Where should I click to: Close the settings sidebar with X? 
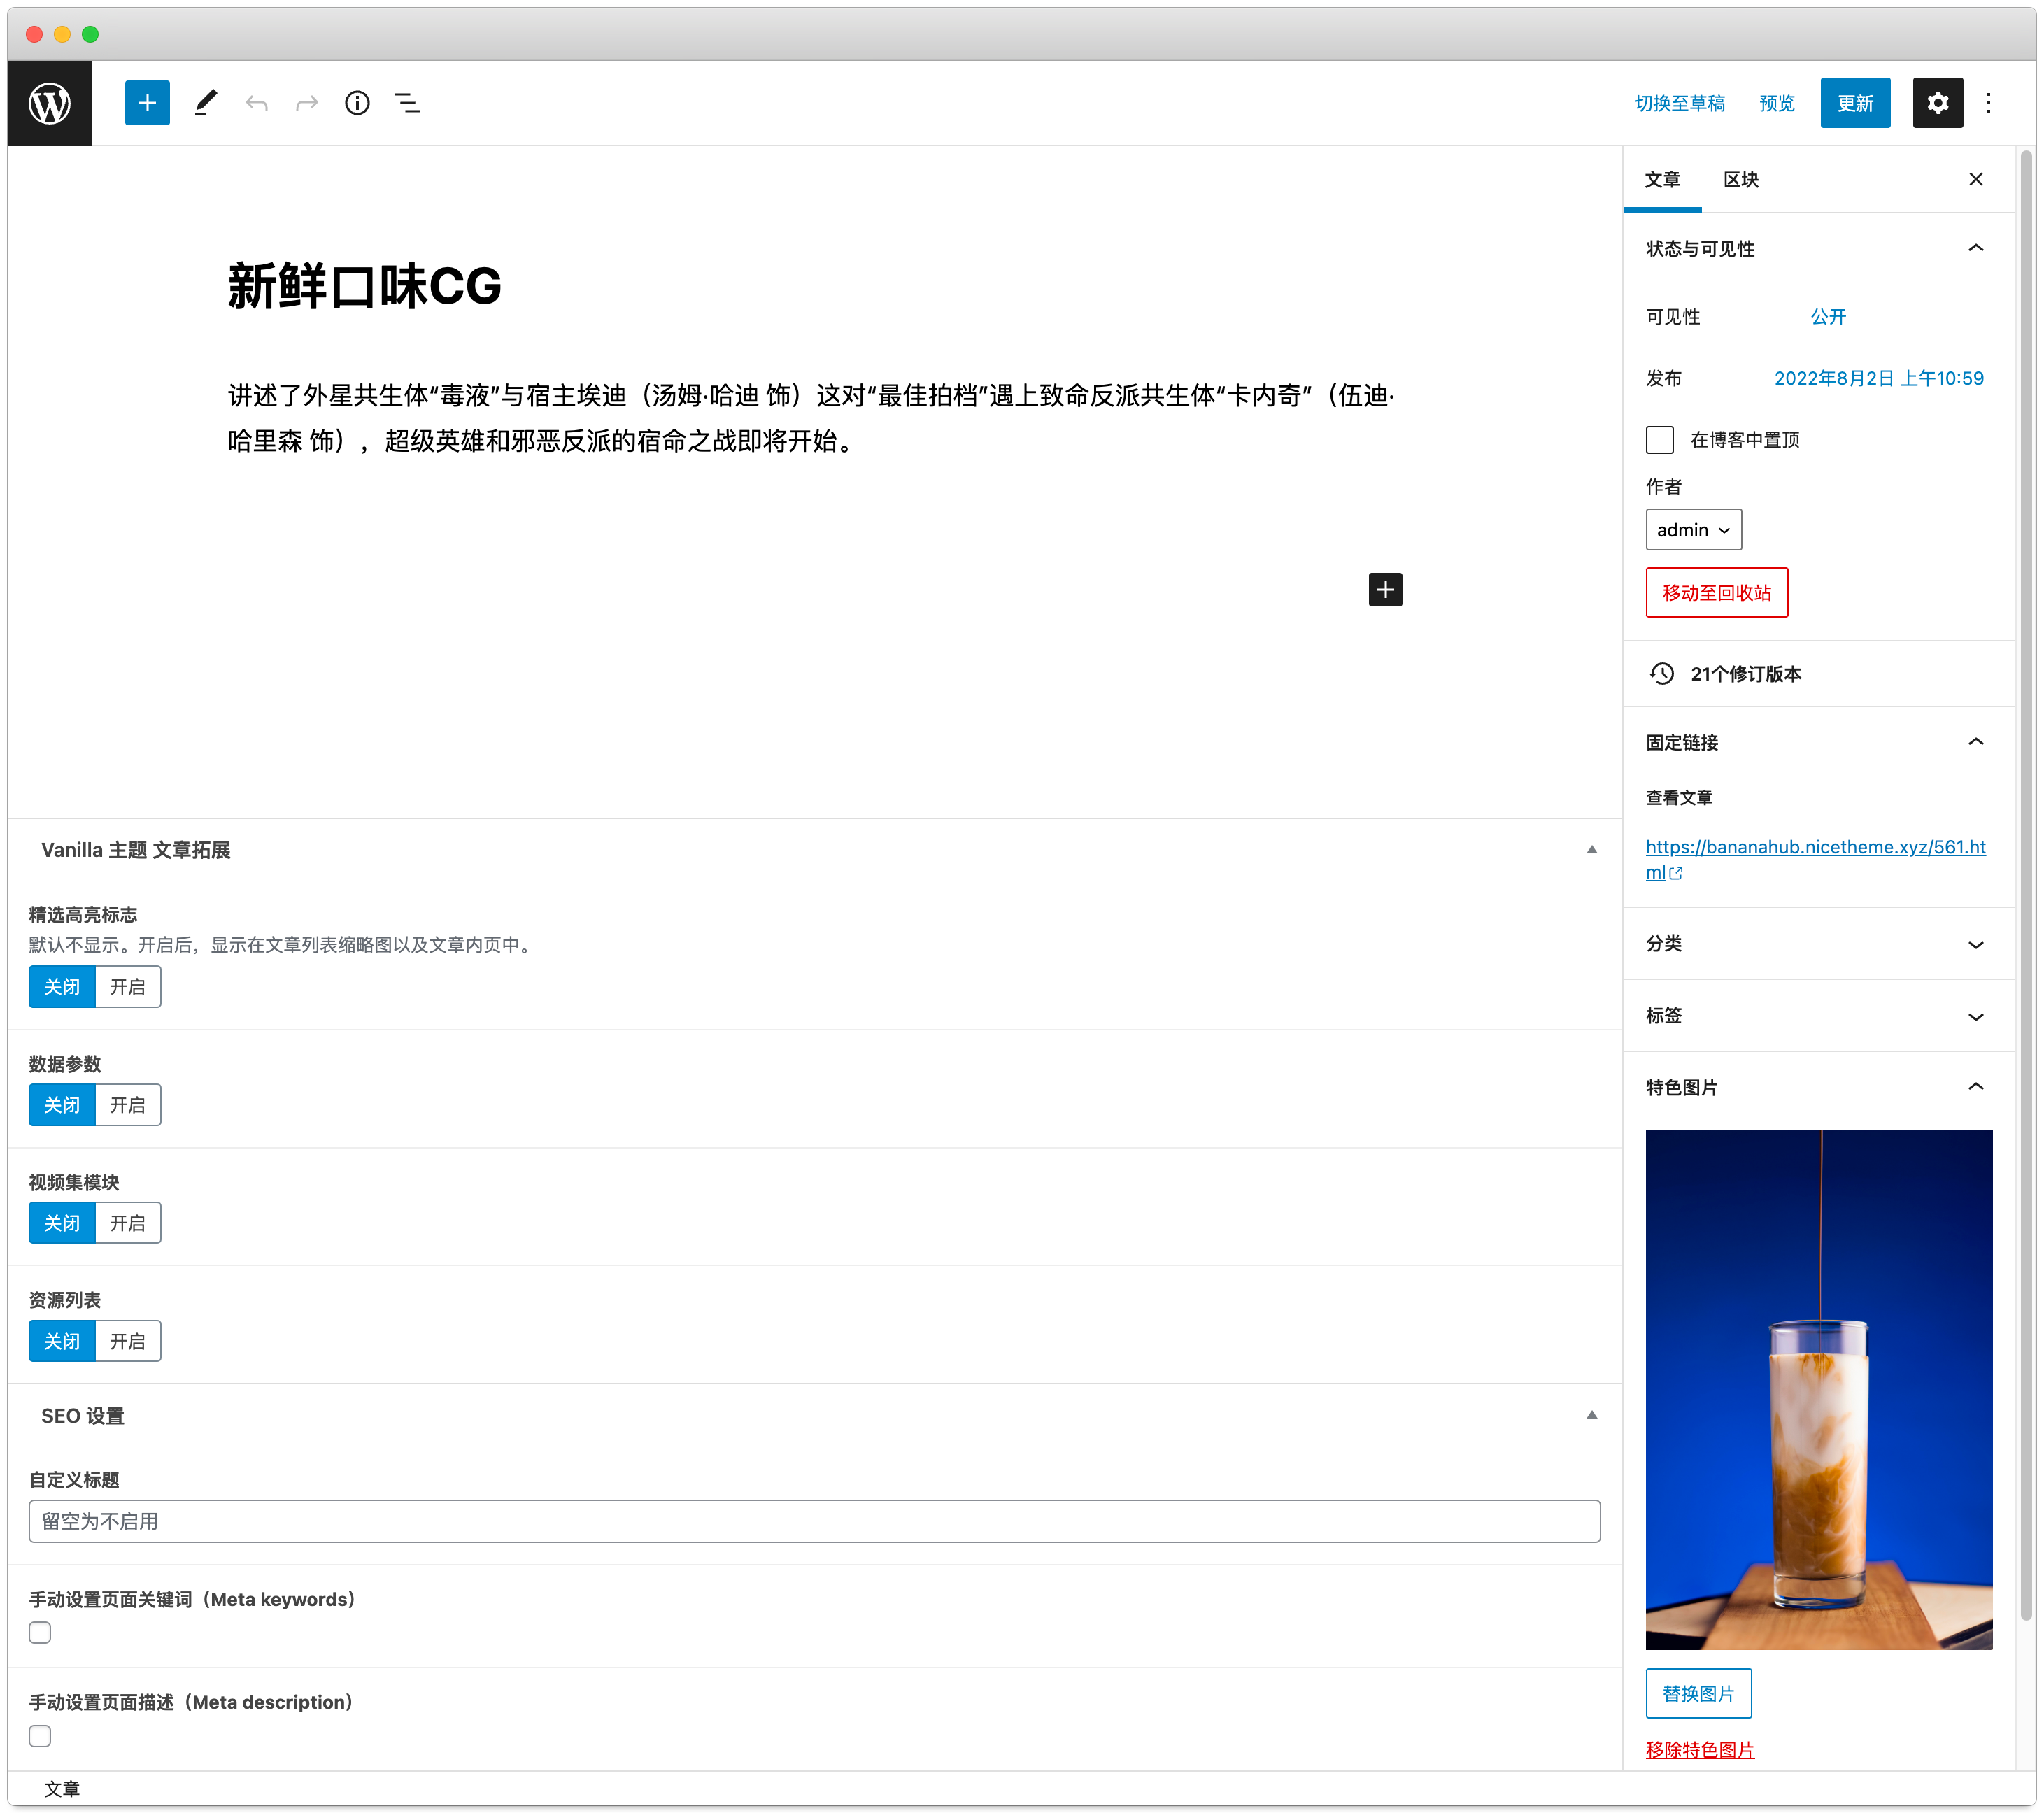point(1976,179)
